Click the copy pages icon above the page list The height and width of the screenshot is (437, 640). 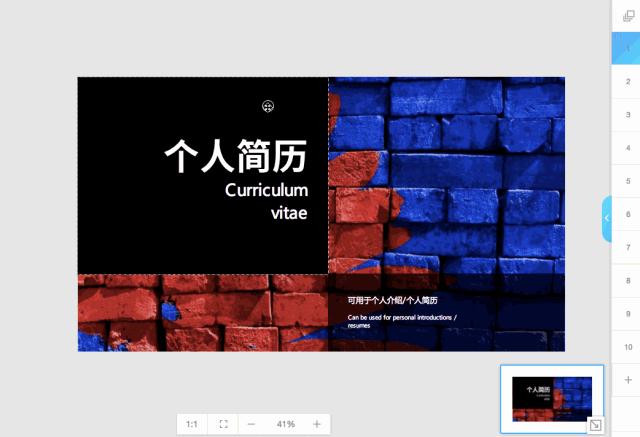click(x=628, y=16)
